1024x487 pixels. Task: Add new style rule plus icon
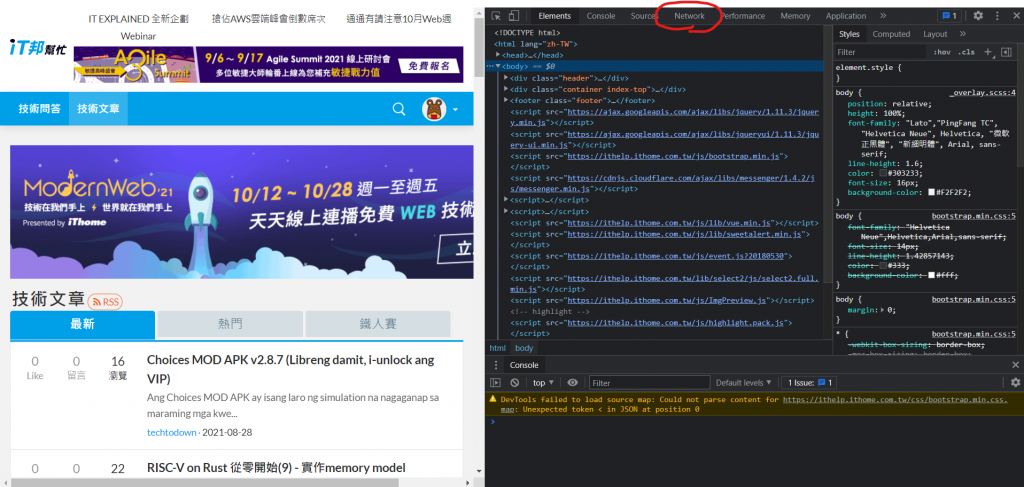tap(987, 52)
